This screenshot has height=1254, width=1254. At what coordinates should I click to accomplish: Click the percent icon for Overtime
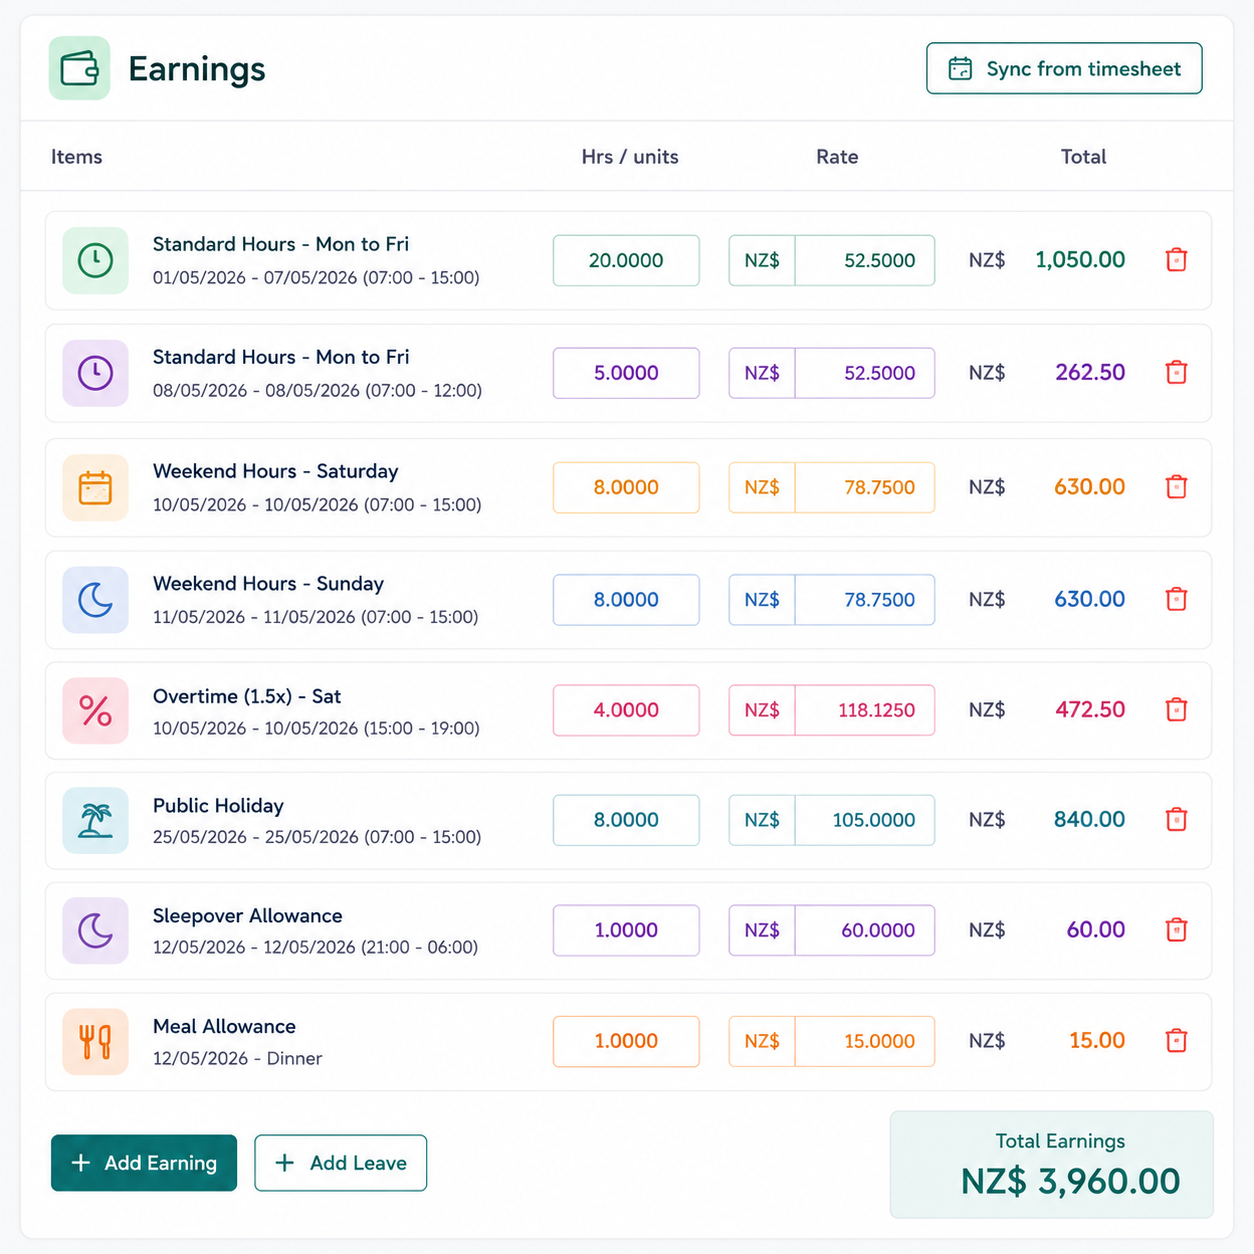95,710
